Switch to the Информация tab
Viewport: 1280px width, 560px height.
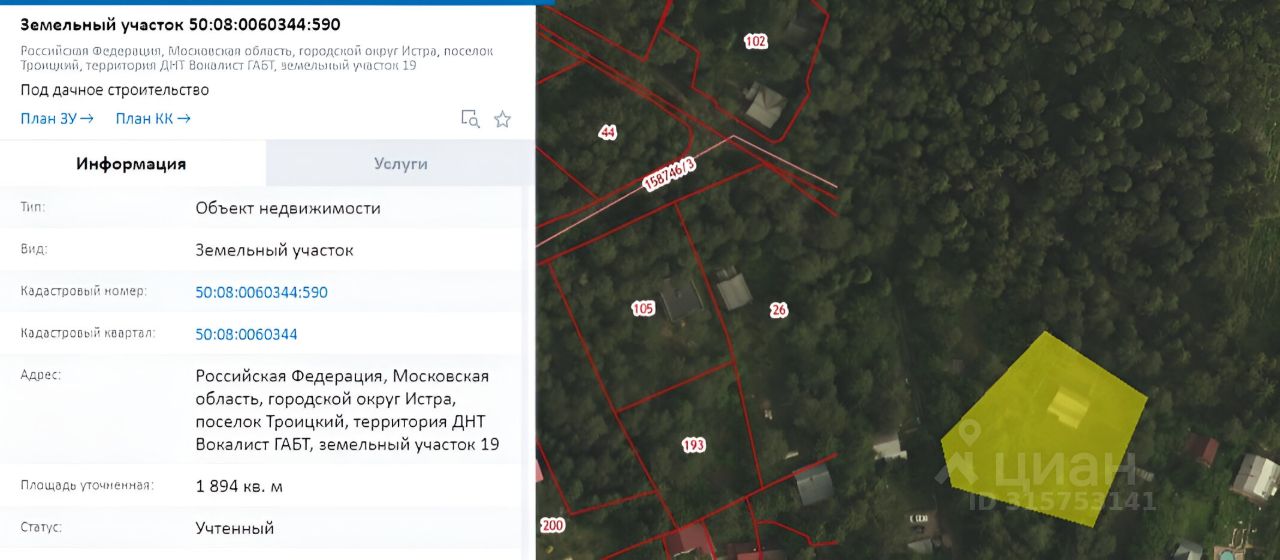132,164
